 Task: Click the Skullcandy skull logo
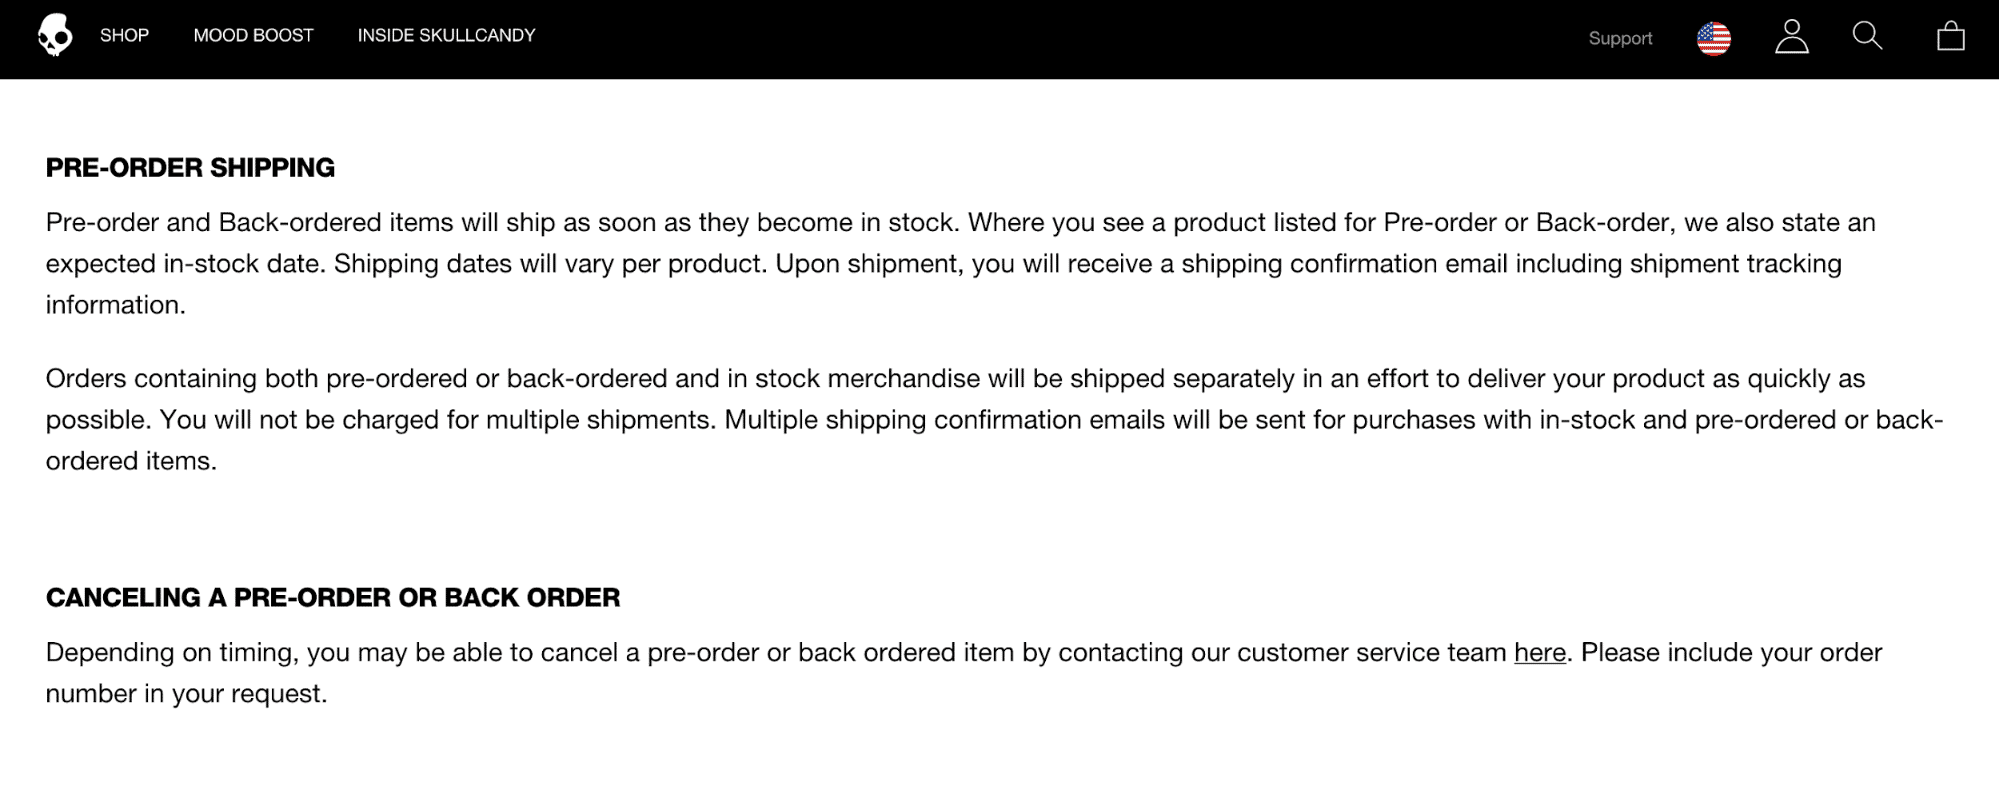pyautogui.click(x=55, y=36)
